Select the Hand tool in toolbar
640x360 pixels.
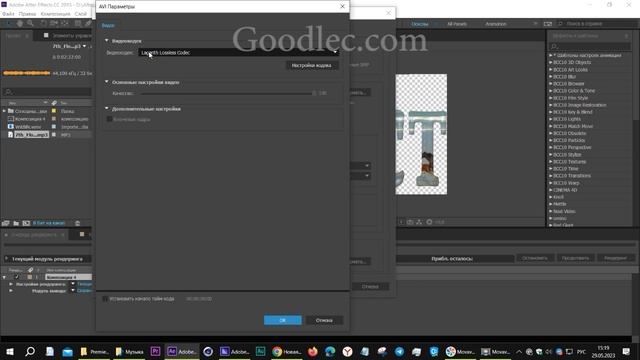(20, 24)
